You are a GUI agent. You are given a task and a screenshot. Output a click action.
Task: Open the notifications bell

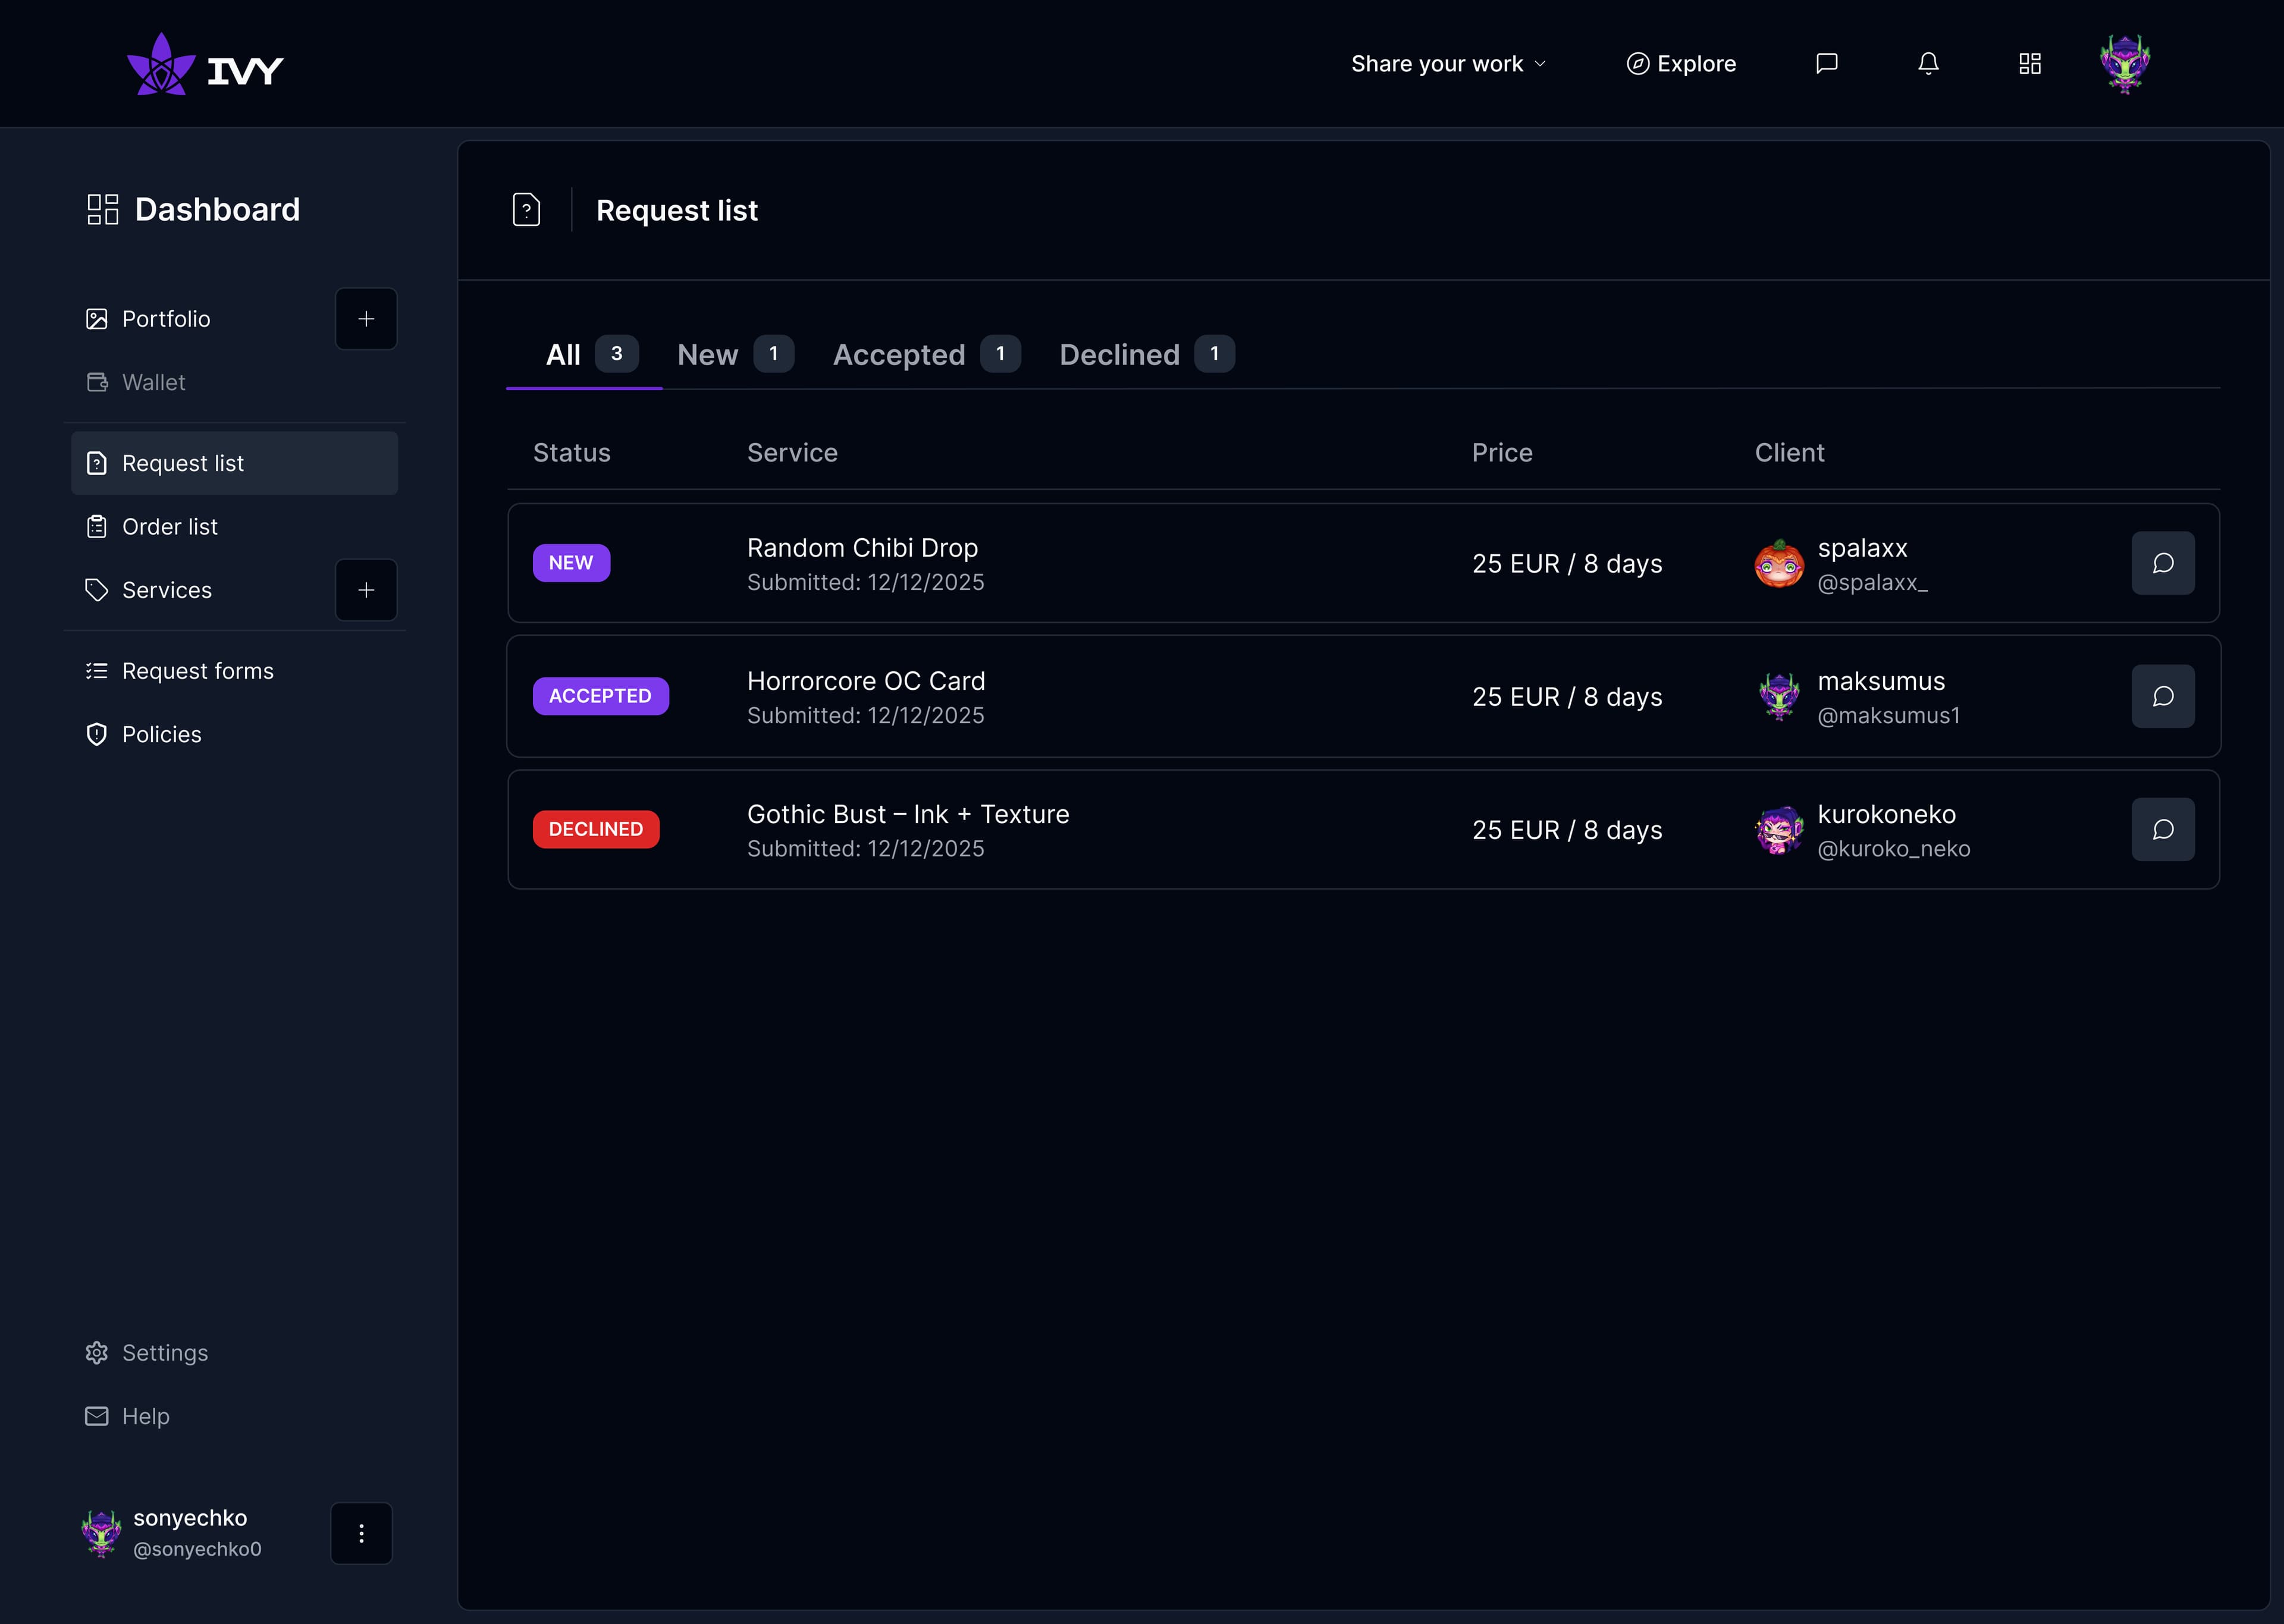(1928, 64)
